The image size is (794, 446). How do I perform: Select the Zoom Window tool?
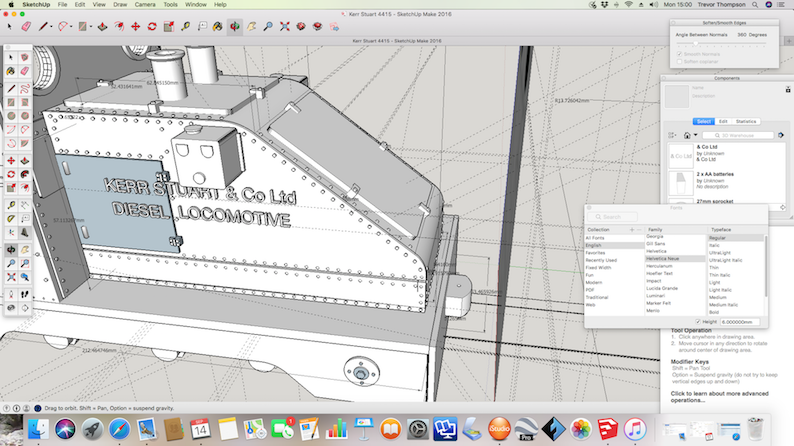[24, 264]
